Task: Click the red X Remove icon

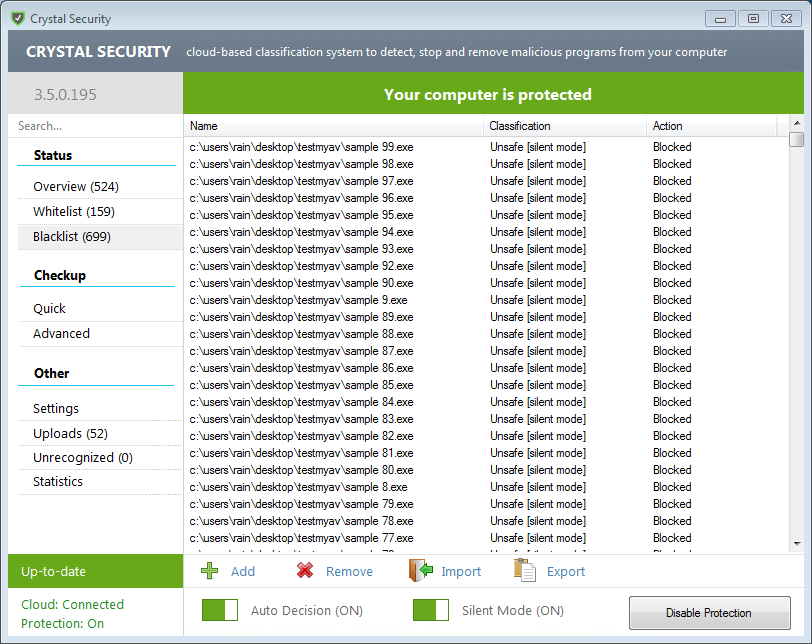Action: point(305,570)
